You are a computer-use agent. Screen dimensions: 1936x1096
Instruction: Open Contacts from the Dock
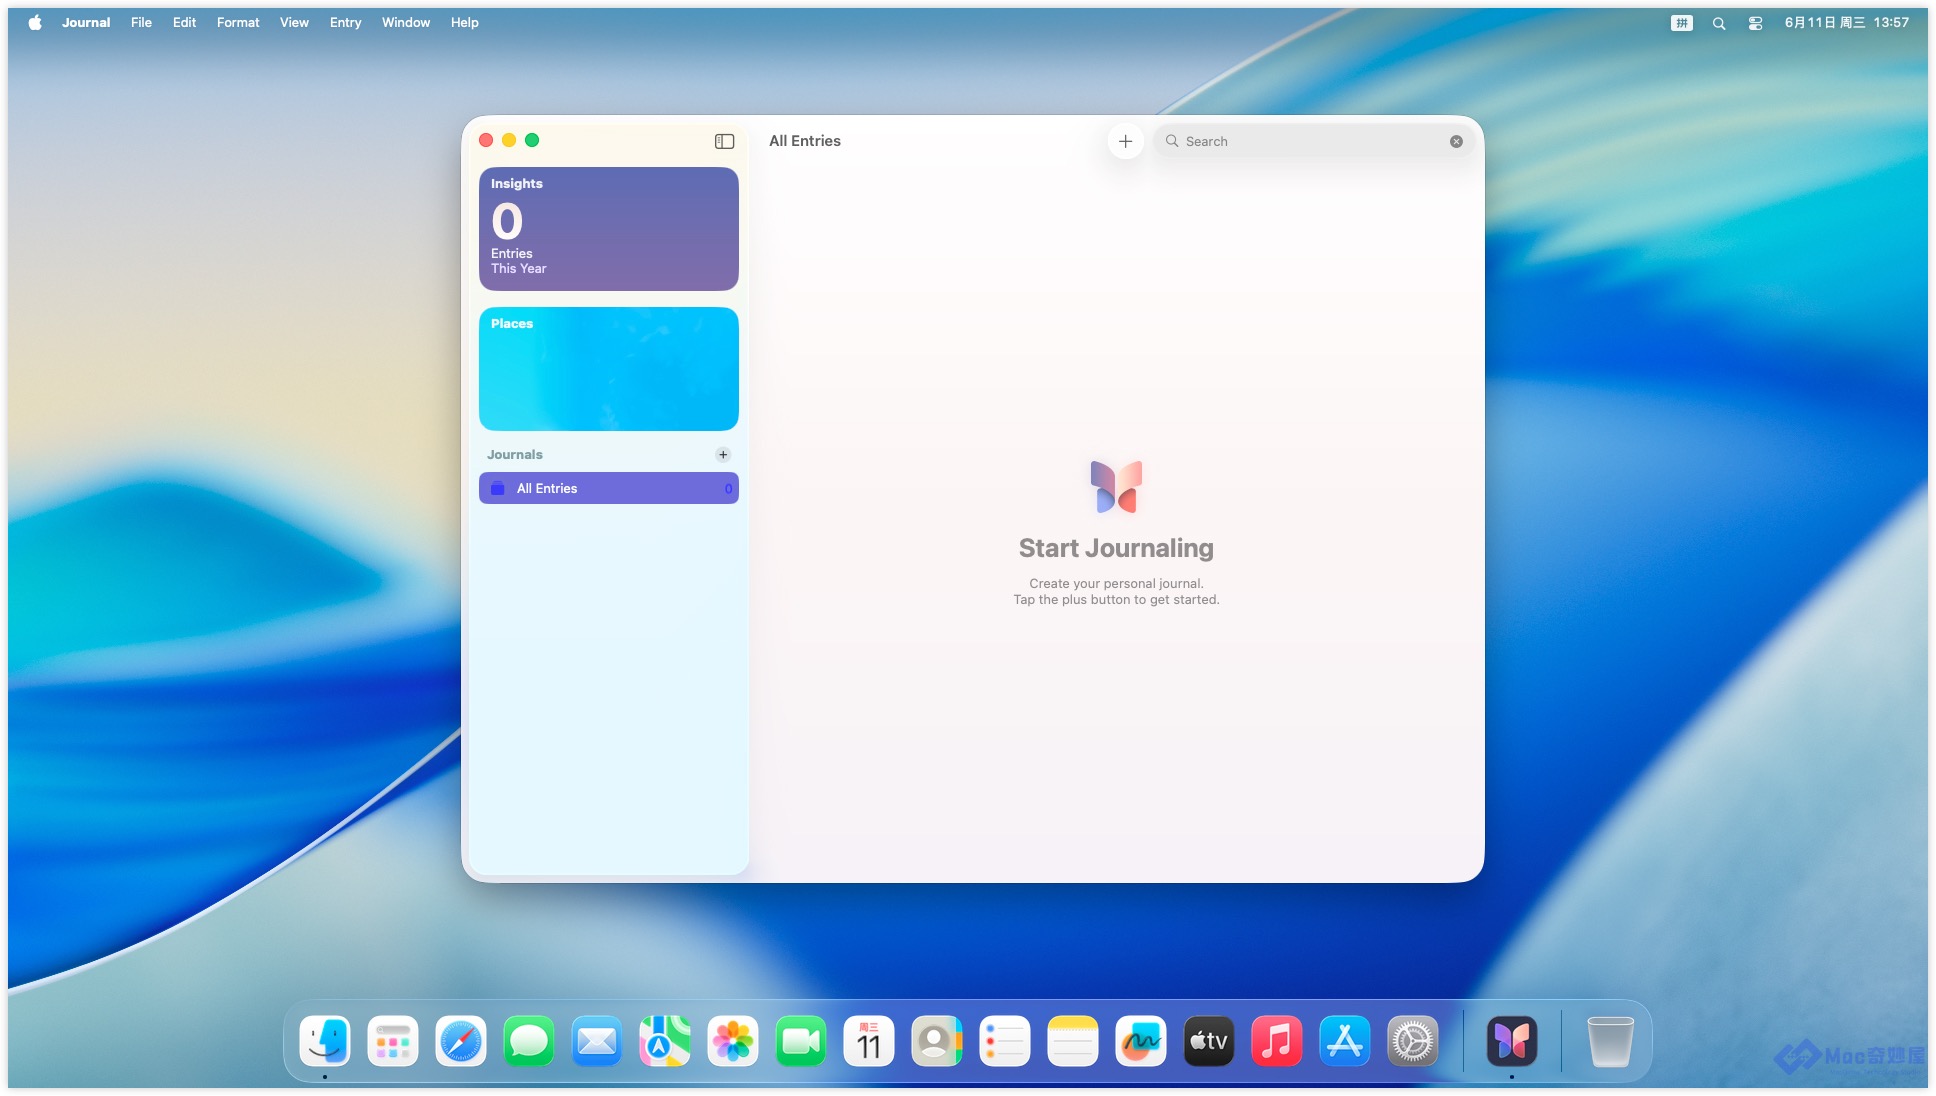coord(937,1041)
